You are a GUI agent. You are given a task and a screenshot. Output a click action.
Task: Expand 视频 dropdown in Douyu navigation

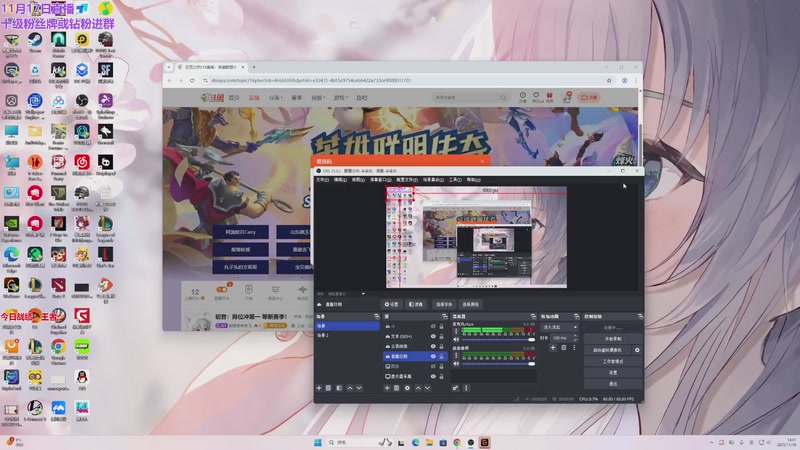click(316, 97)
